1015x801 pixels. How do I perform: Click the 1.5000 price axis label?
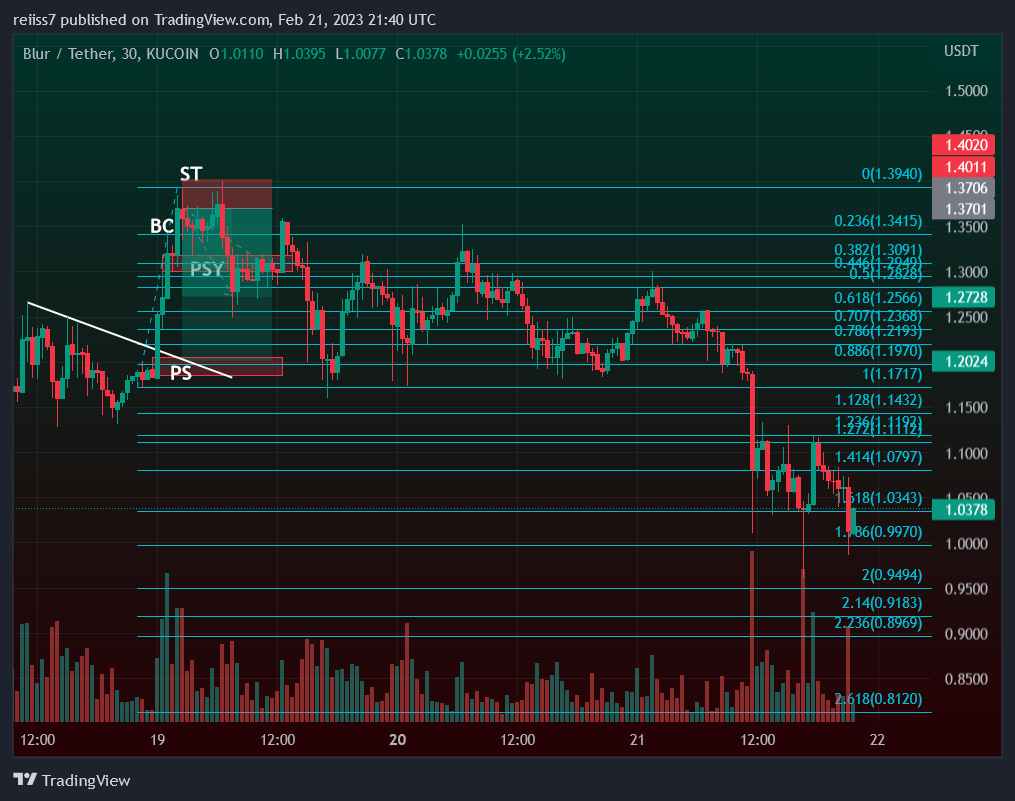(966, 91)
